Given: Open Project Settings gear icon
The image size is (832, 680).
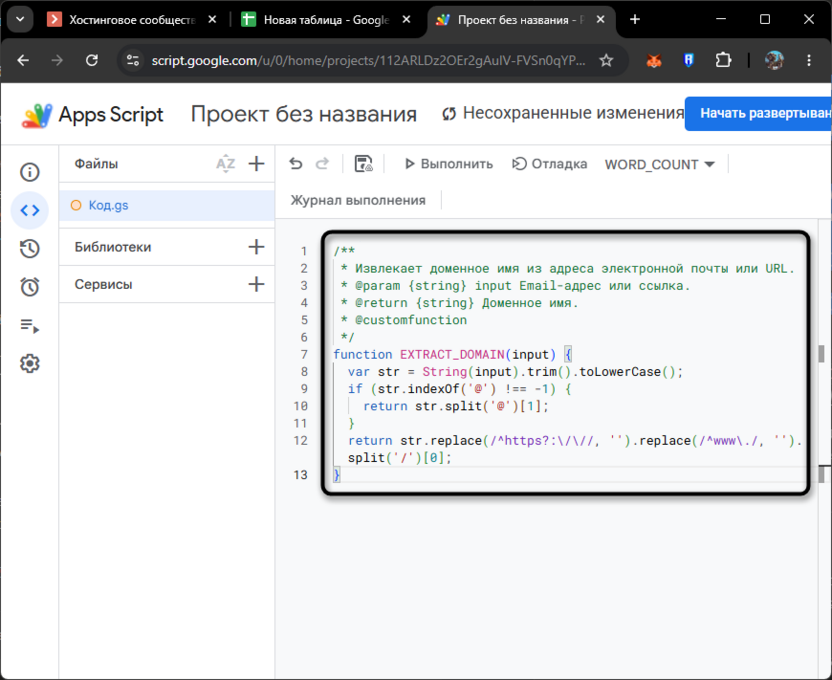Looking at the screenshot, I should coord(30,364).
